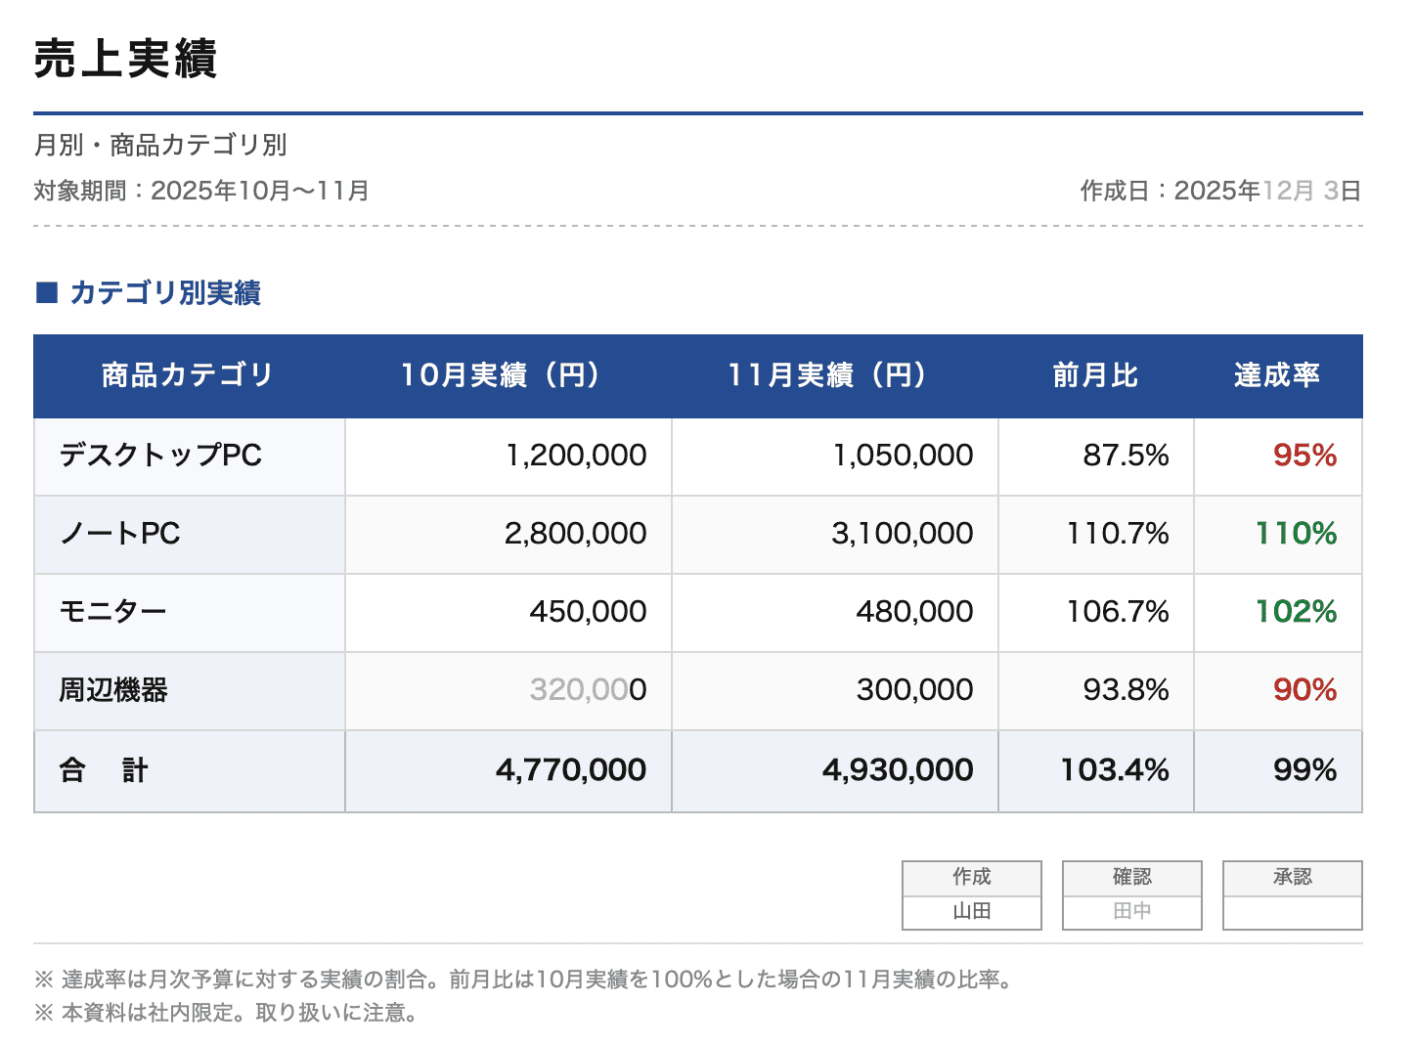Click the green 102% achievement rate
Image resolution: width=1414 pixels, height=1046 pixels.
[1296, 611]
